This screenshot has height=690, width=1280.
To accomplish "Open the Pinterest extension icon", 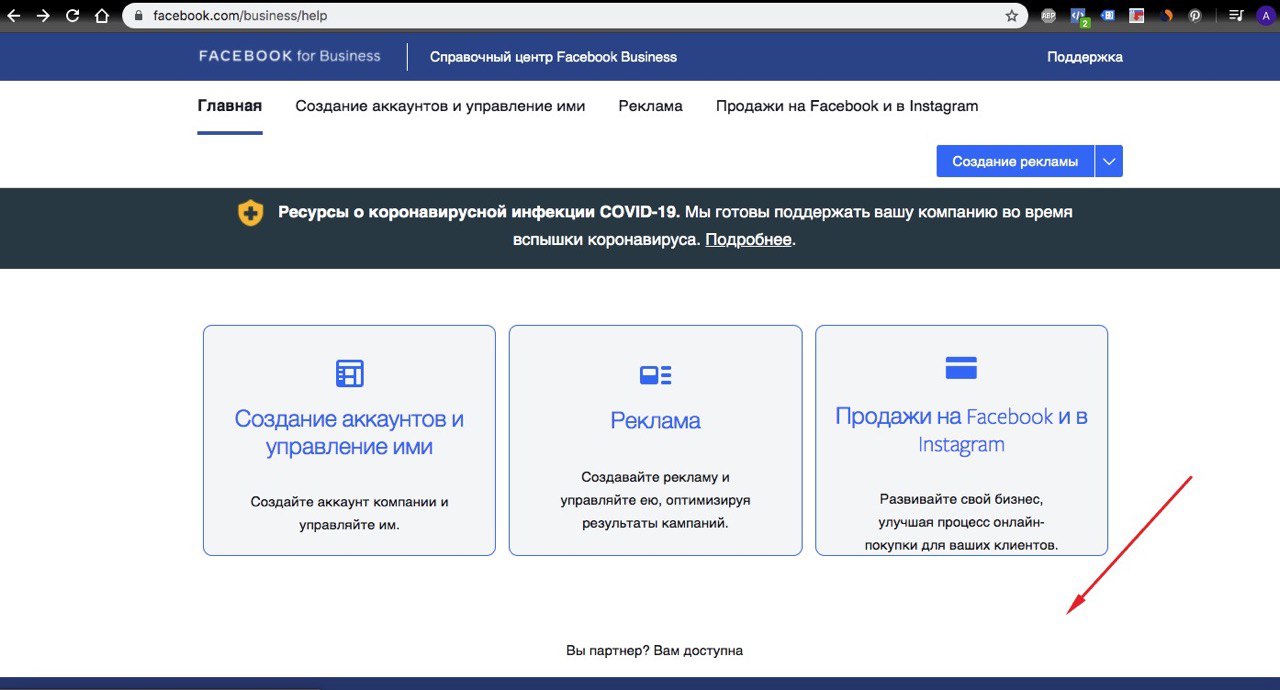I will click(1195, 16).
